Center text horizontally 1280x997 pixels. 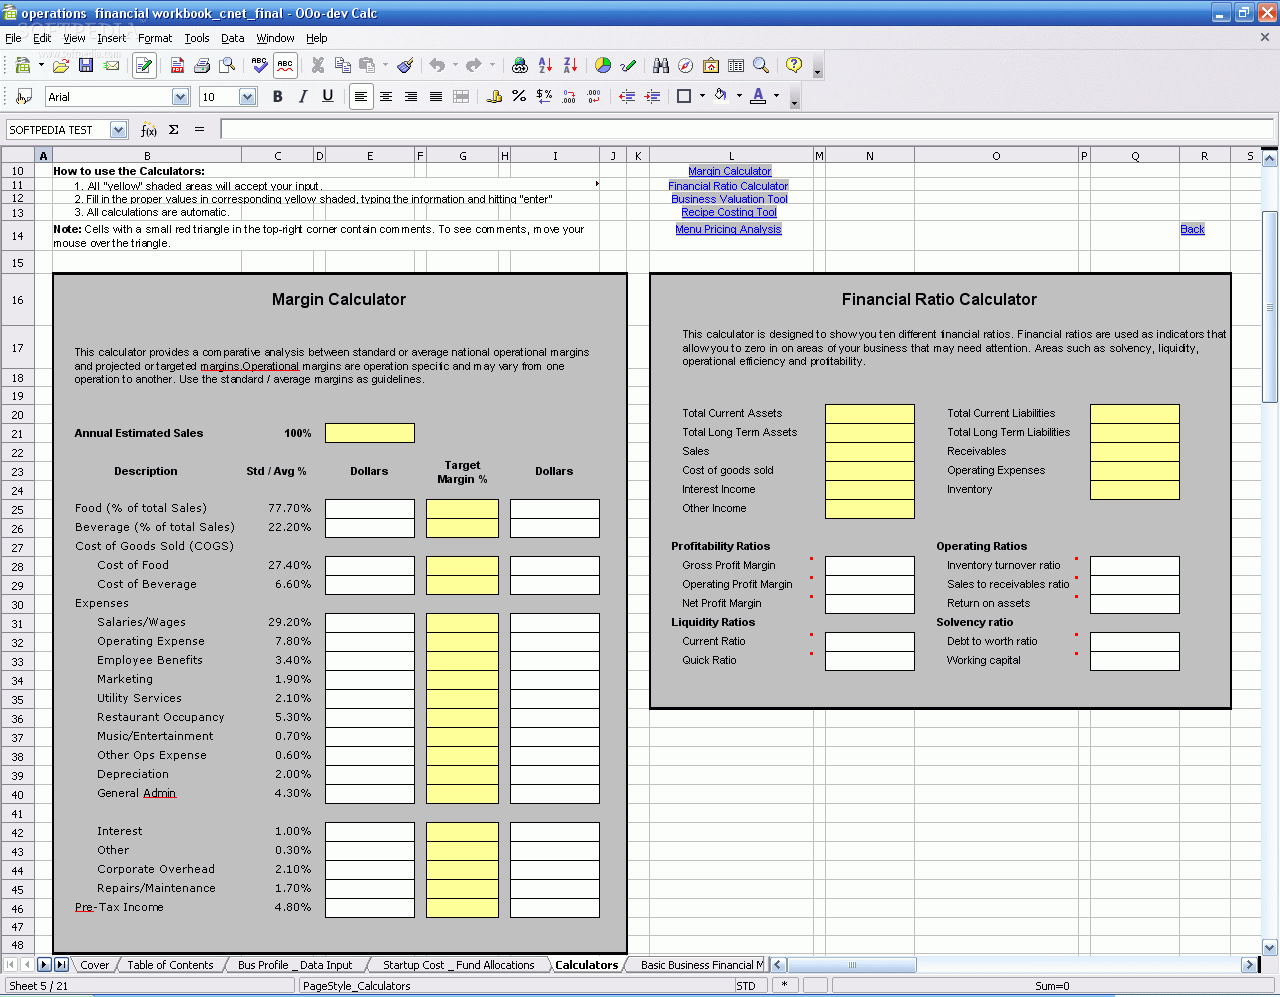tap(386, 96)
